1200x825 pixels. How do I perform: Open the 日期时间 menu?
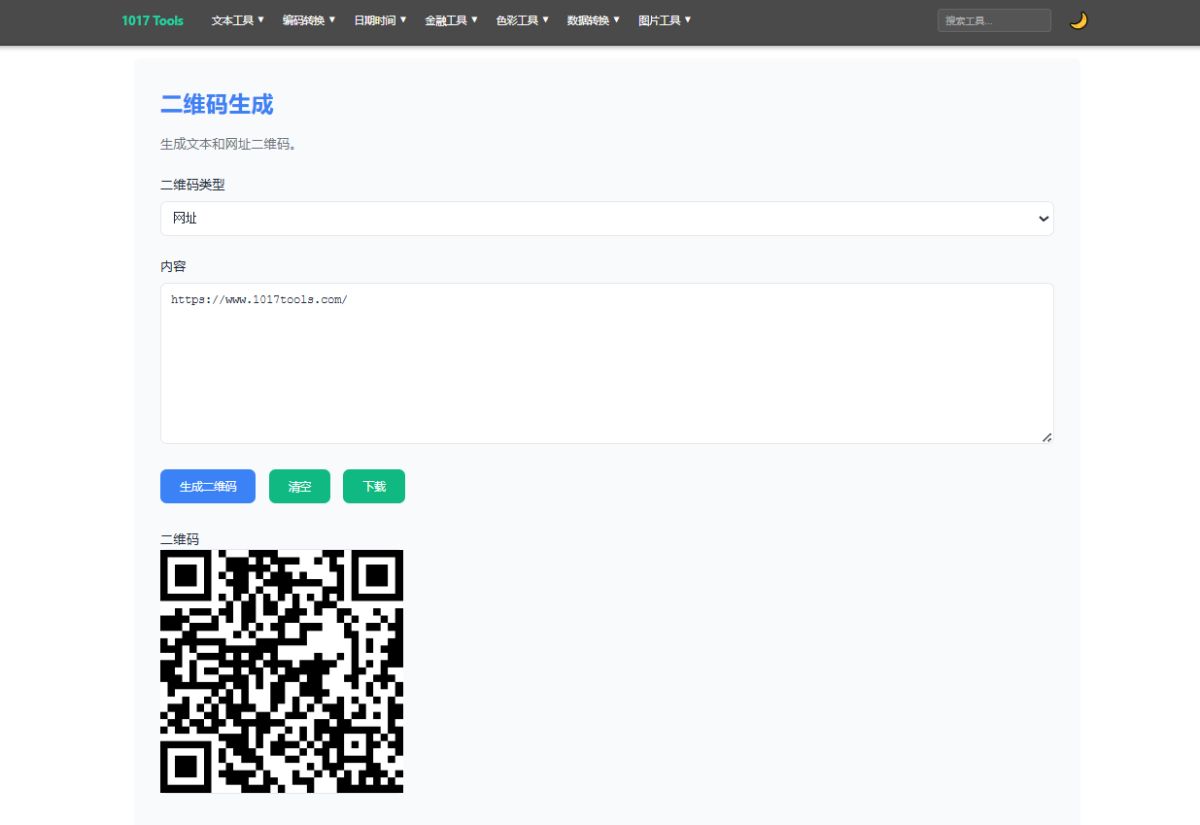[378, 20]
